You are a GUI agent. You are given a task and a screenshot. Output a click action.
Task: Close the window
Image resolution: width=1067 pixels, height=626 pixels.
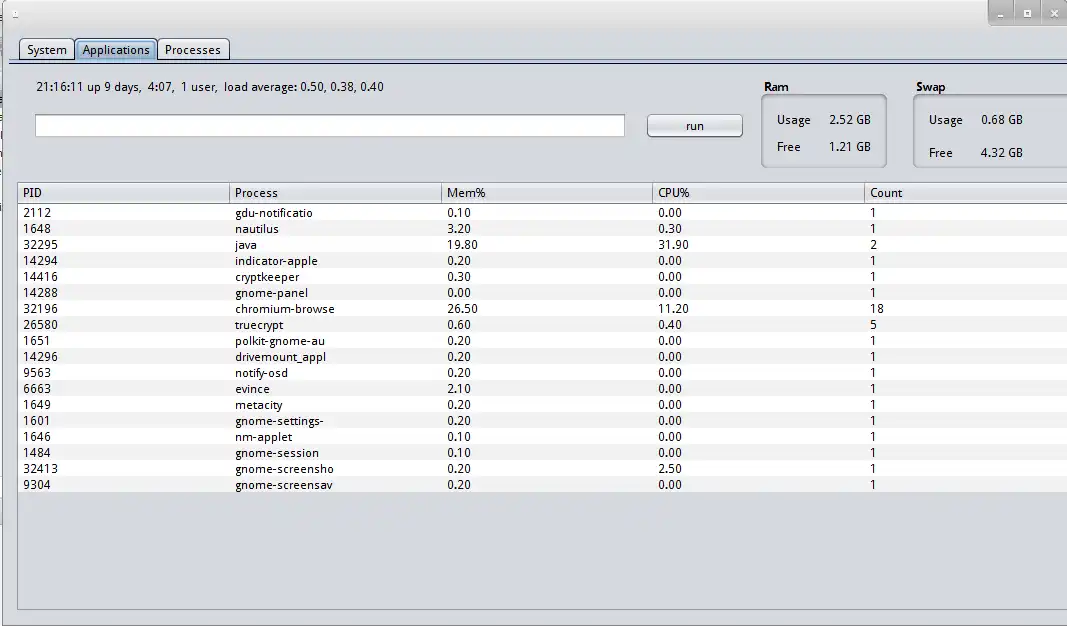click(x=1054, y=13)
